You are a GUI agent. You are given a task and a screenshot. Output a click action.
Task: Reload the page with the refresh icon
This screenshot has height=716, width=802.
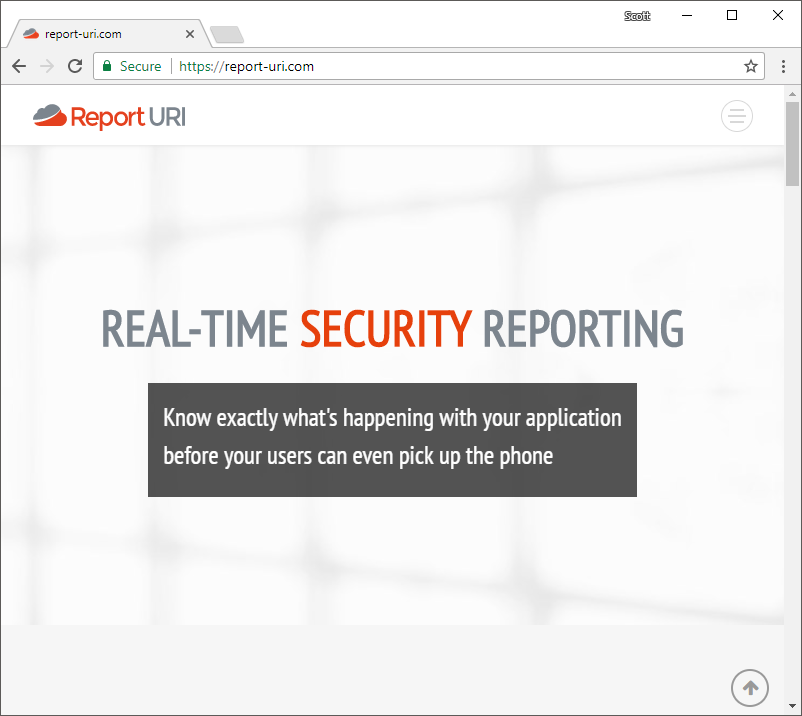pos(75,66)
